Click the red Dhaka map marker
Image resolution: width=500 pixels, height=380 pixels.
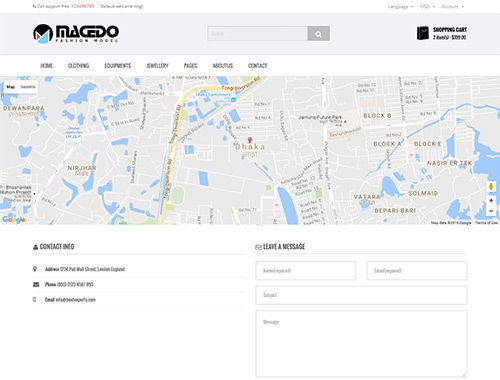click(x=250, y=140)
